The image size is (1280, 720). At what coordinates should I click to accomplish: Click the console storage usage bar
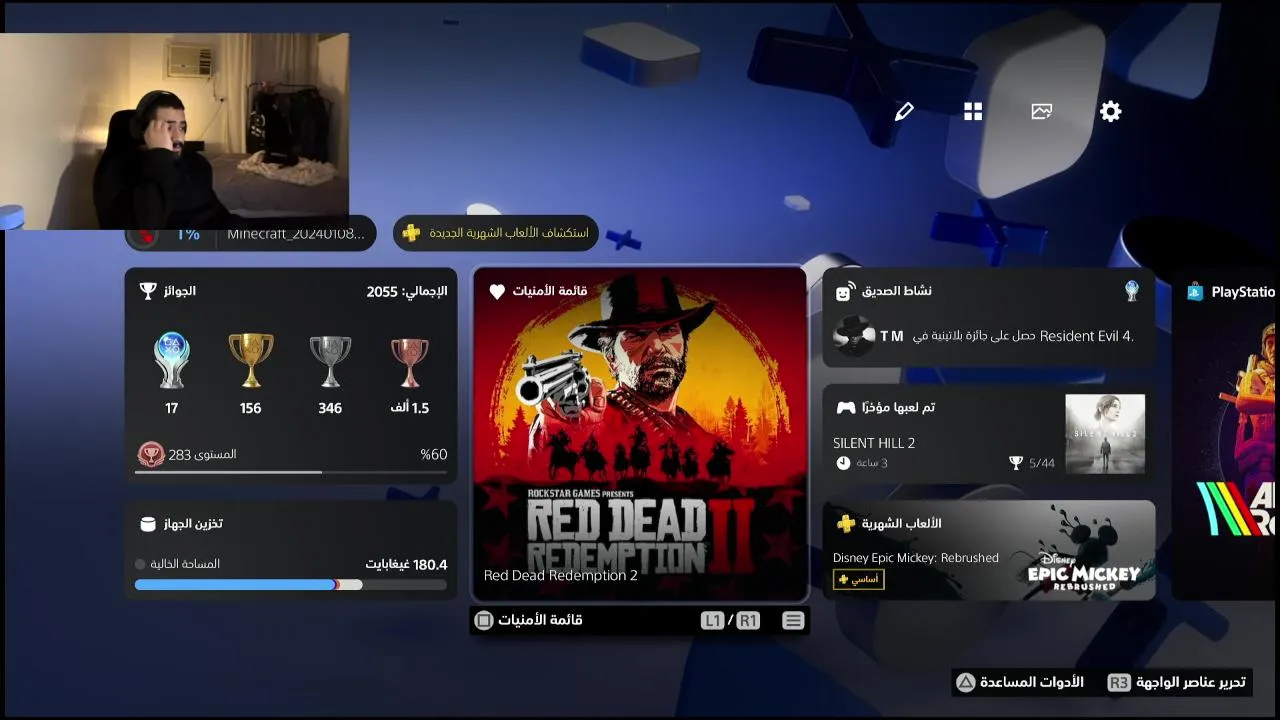pos(291,585)
